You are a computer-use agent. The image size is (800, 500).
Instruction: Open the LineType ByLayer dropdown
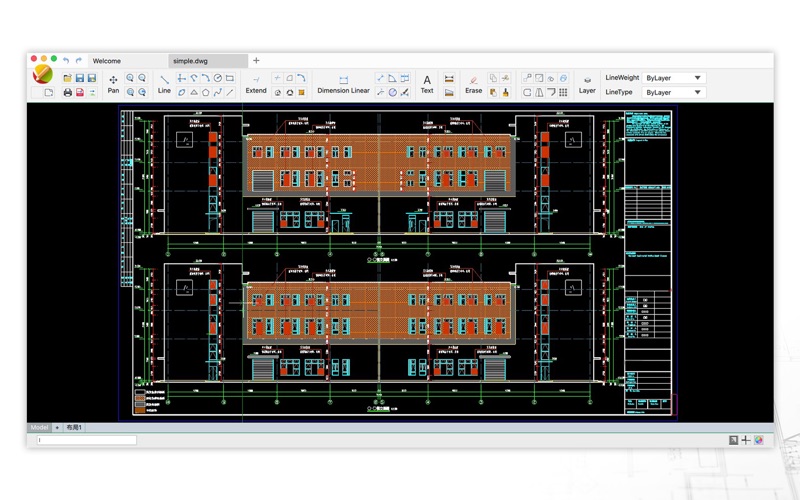673,92
